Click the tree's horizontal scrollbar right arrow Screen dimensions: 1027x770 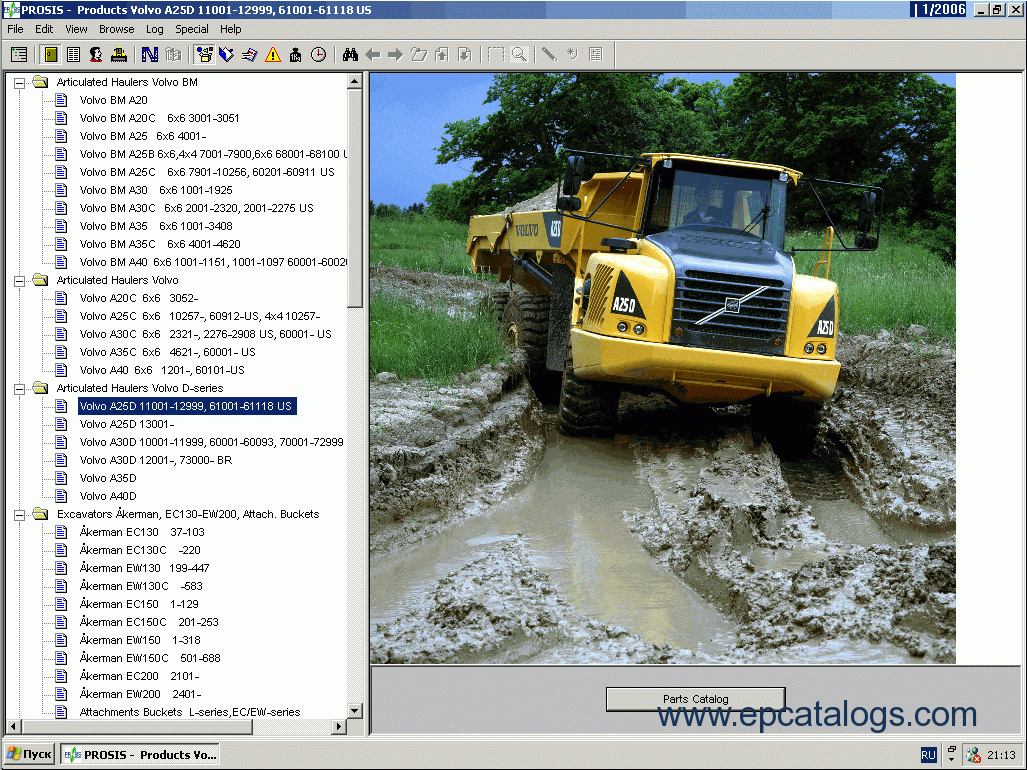tap(339, 726)
